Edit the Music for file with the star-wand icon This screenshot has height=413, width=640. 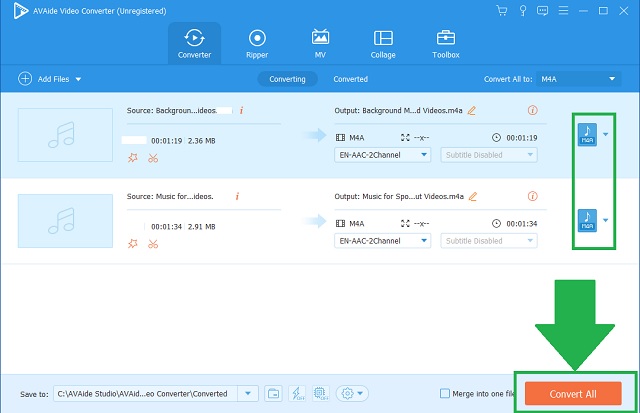[133, 244]
